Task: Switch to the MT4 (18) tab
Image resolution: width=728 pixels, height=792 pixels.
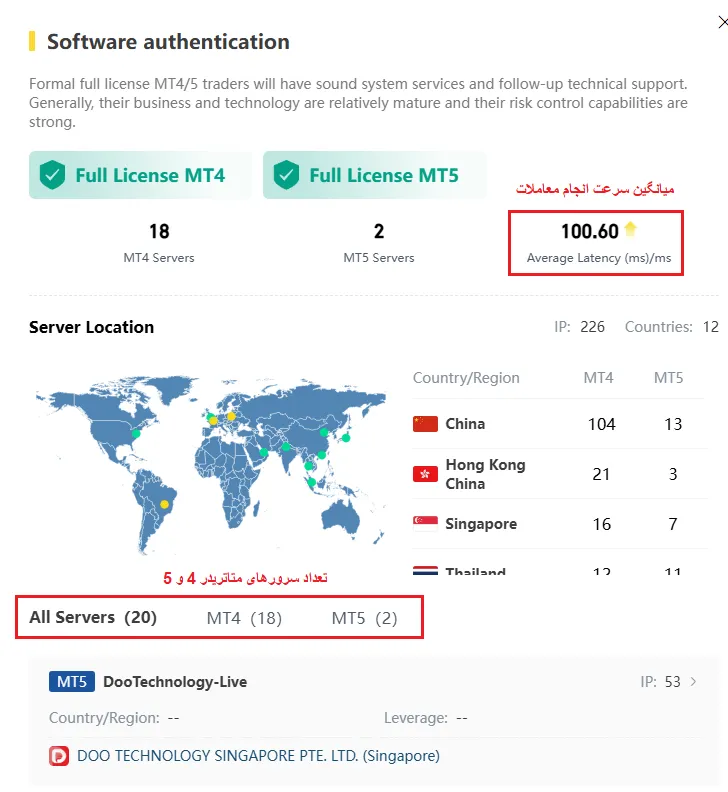Action: coord(244,618)
